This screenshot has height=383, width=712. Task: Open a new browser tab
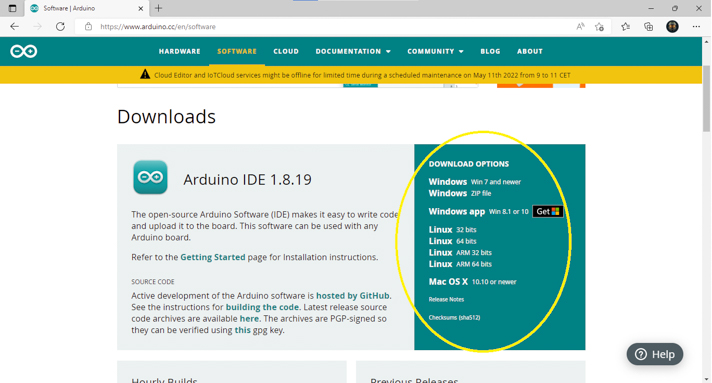pyautogui.click(x=158, y=8)
